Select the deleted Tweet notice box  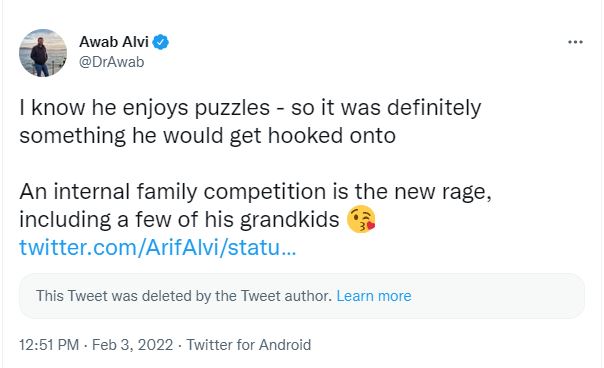tap(302, 296)
